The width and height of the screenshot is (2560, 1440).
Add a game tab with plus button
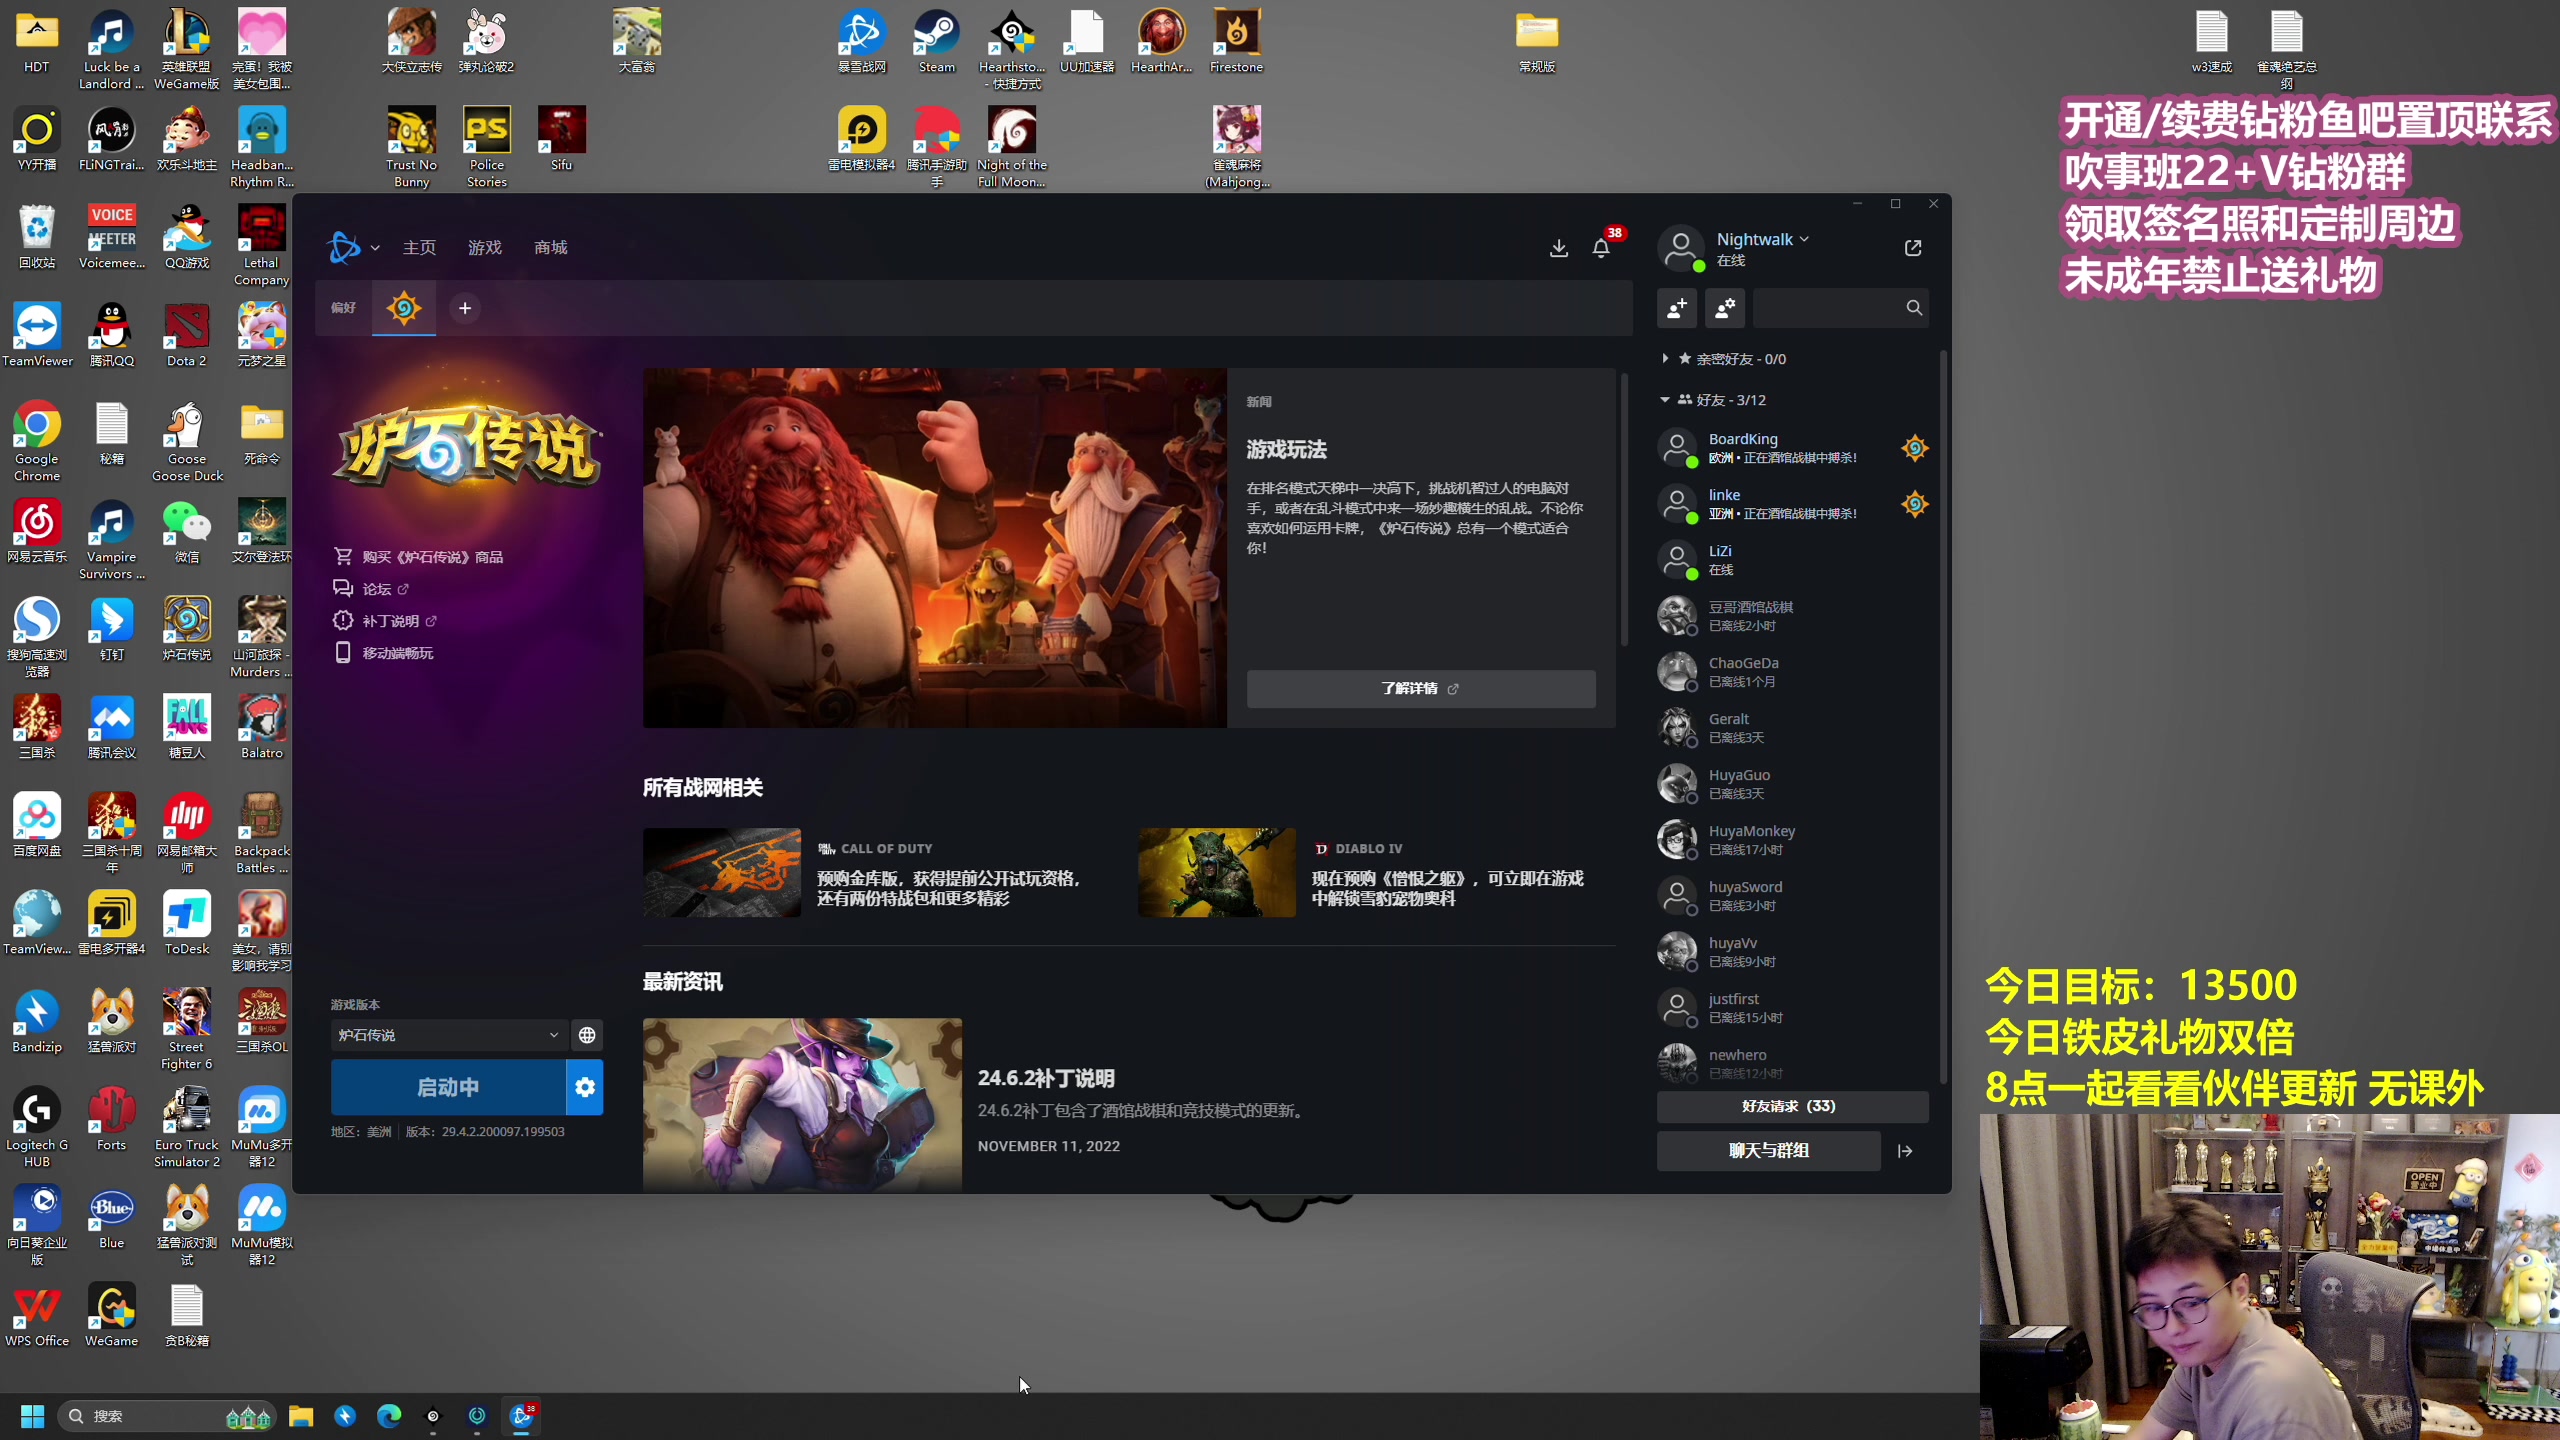pyautogui.click(x=465, y=308)
